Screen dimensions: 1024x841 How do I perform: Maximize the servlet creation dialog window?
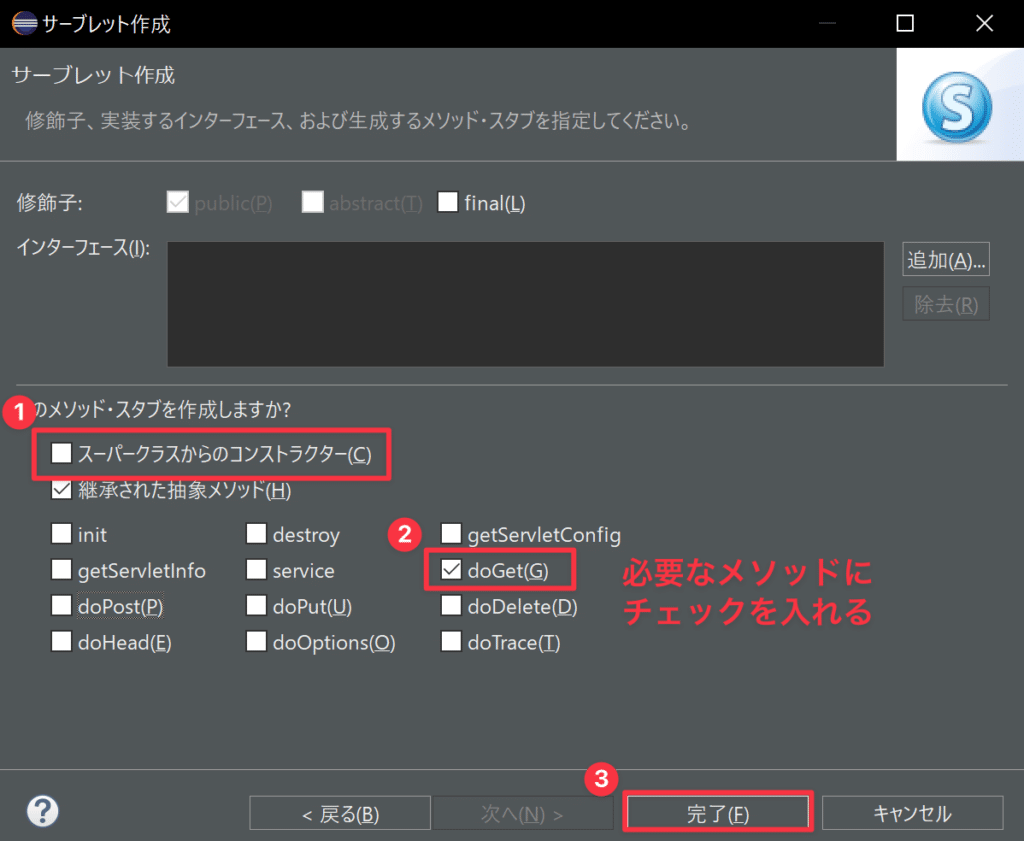click(905, 23)
